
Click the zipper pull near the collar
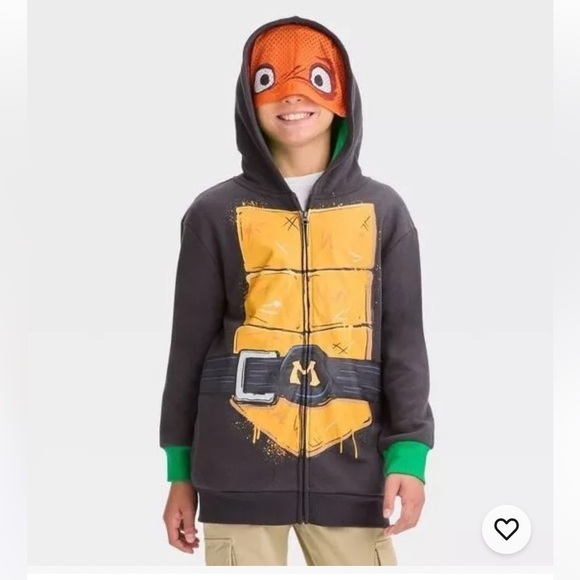305,218
